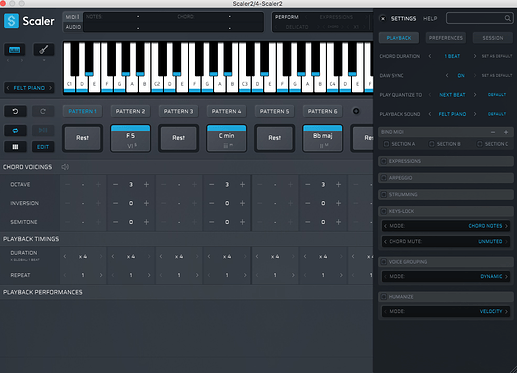Increase semitone for Bb maj chord
The width and height of the screenshot is (517, 373).
click(338, 222)
